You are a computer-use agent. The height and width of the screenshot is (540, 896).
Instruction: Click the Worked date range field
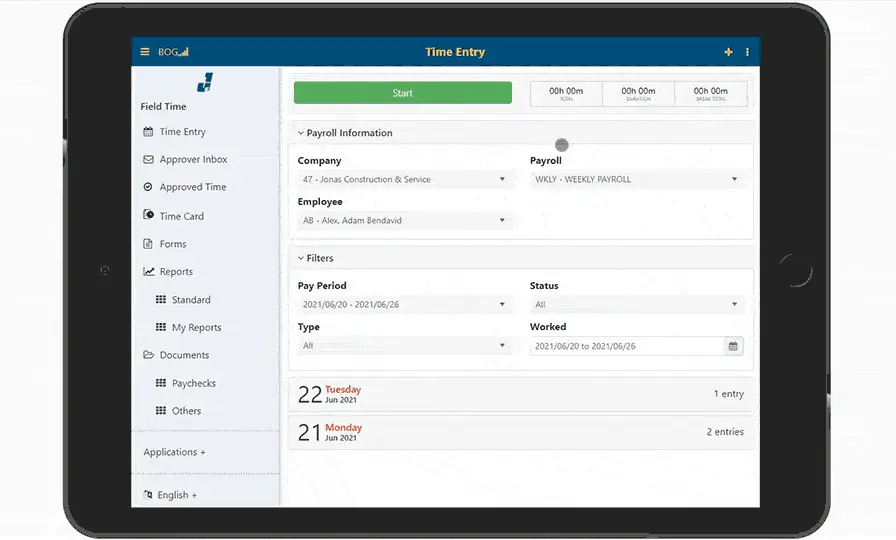[625, 346]
